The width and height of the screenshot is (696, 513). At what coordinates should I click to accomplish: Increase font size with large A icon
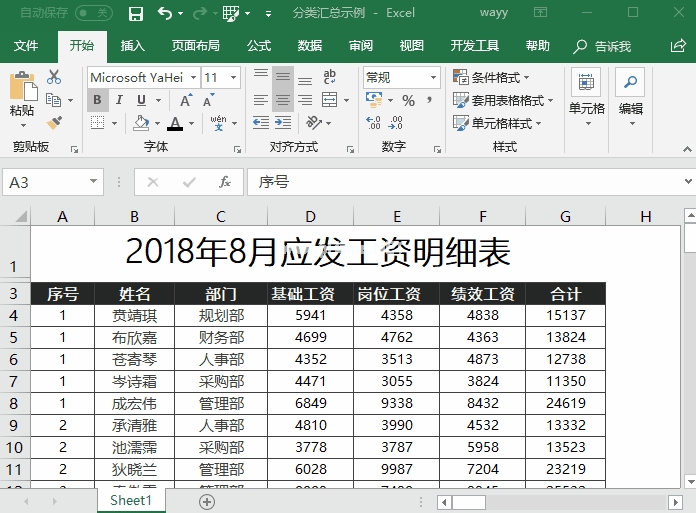186,100
